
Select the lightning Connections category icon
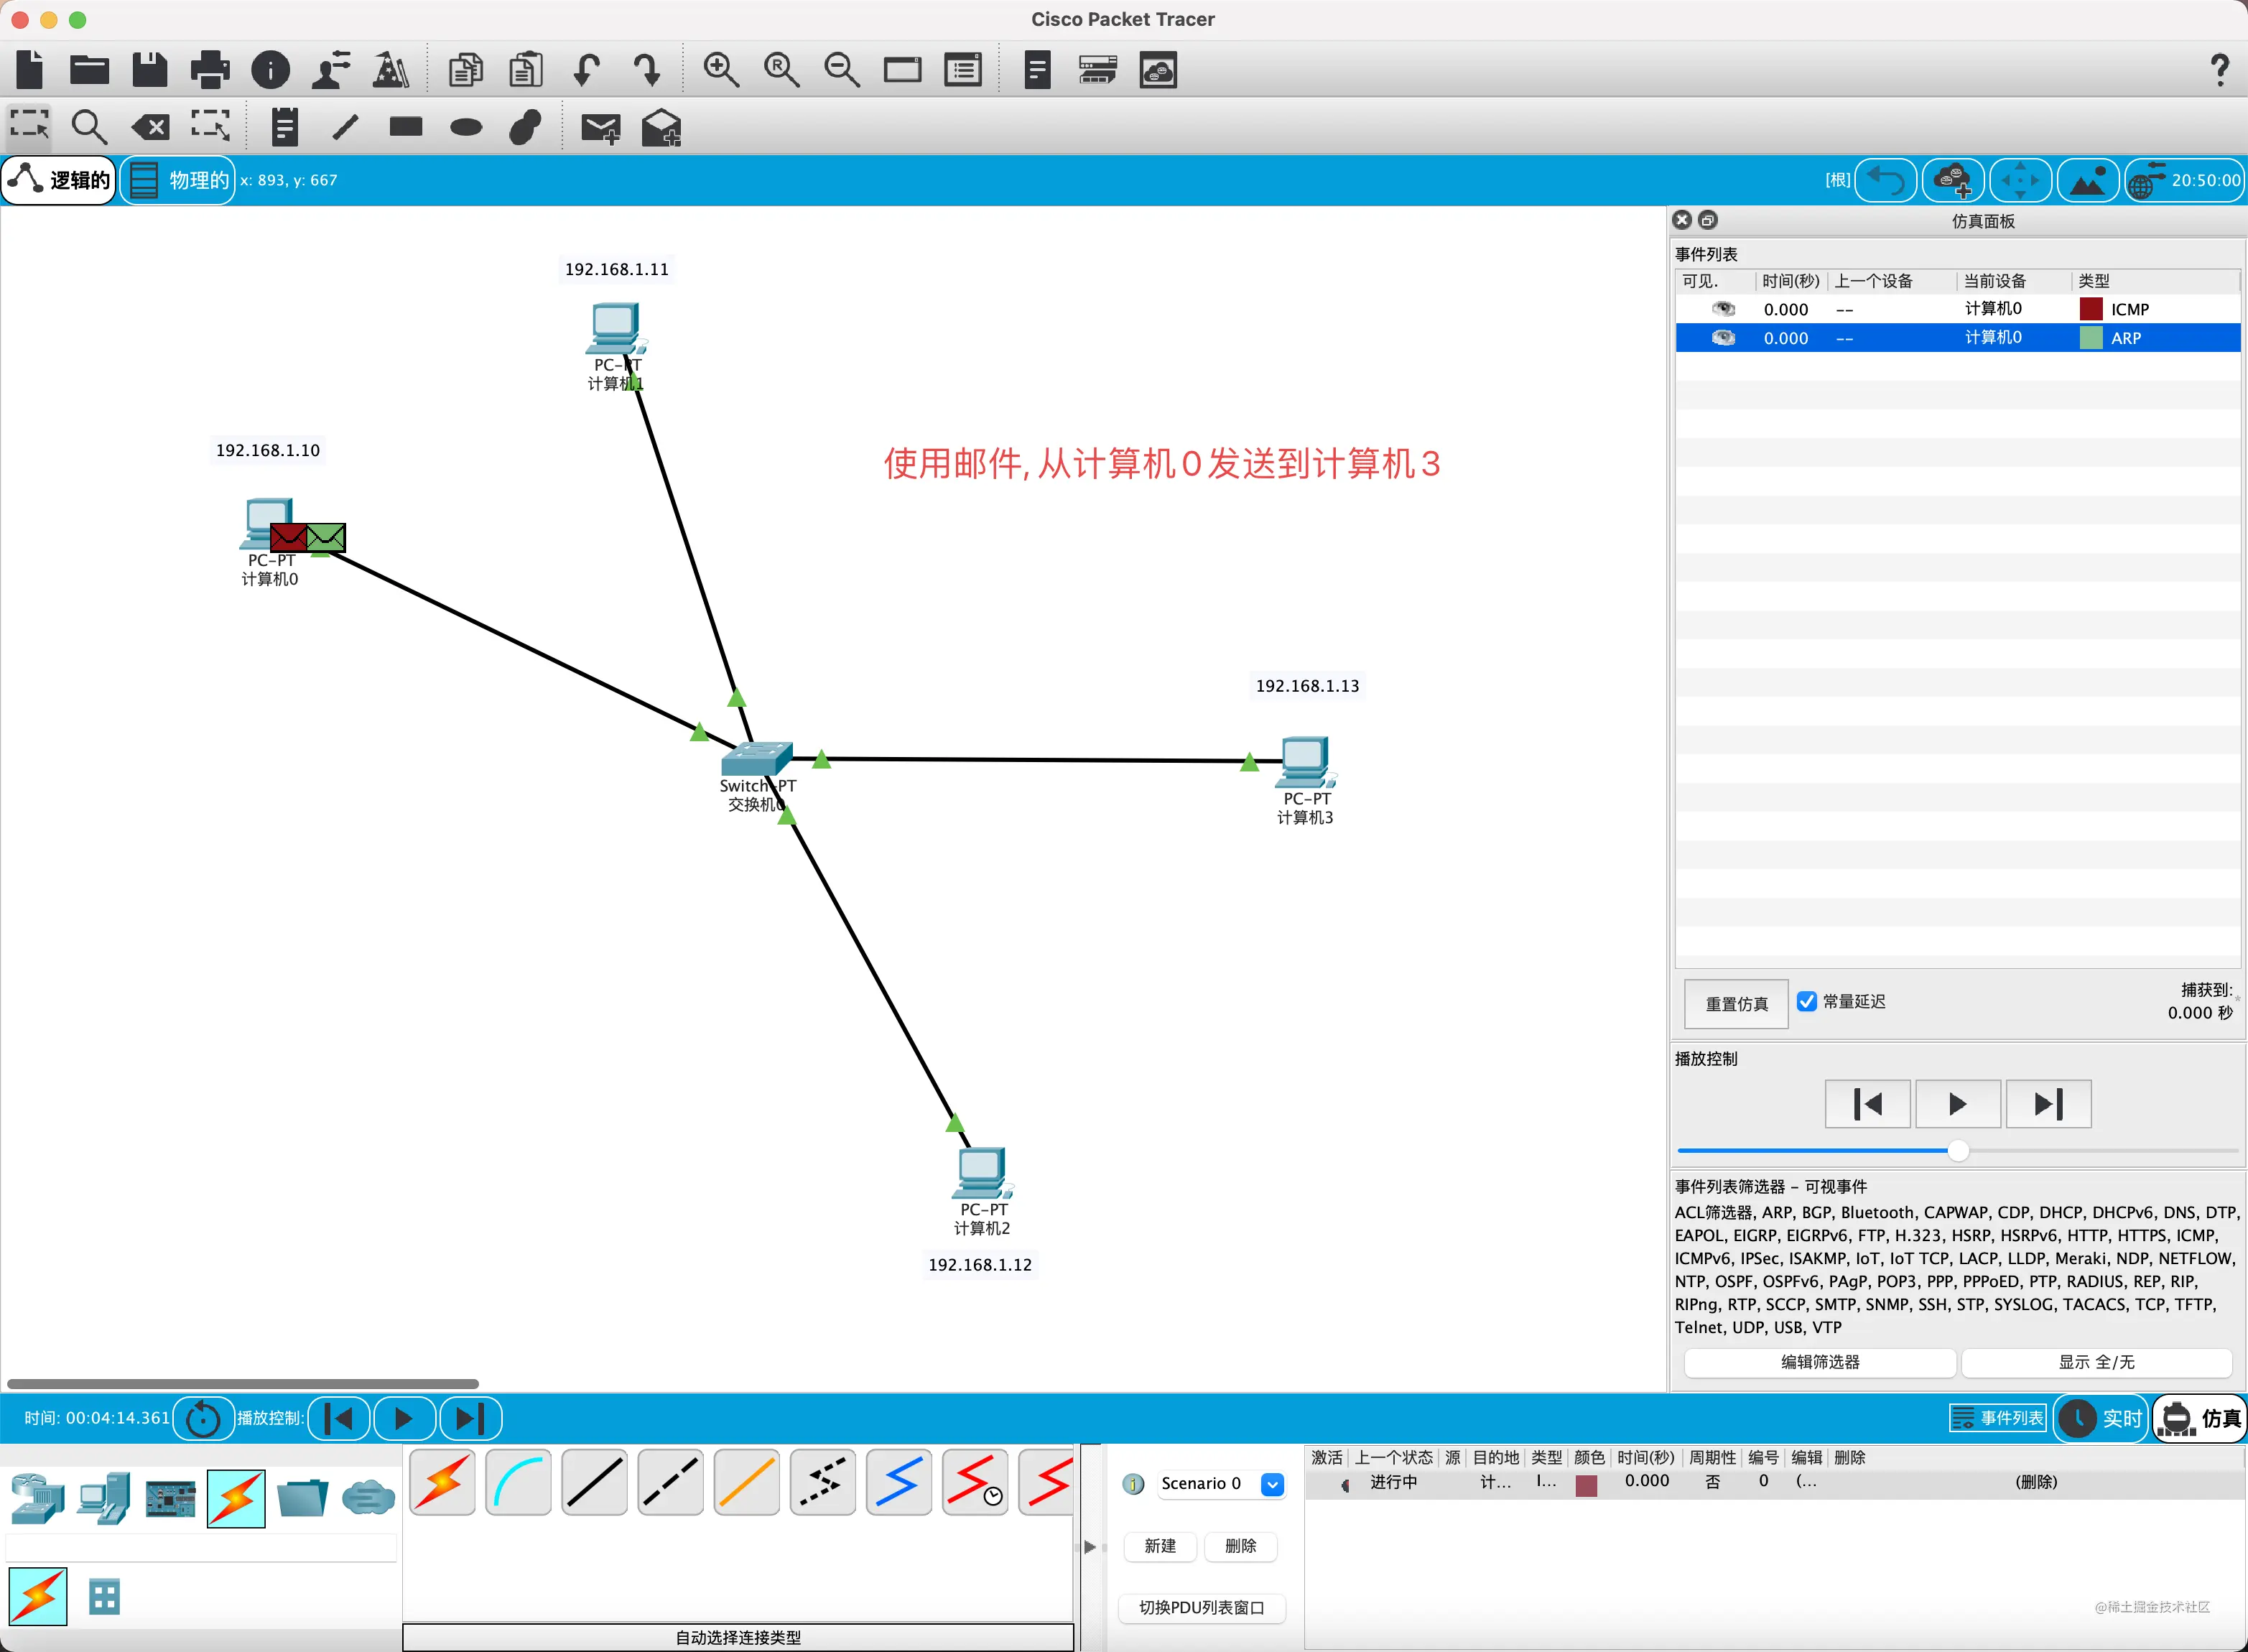(x=236, y=1498)
